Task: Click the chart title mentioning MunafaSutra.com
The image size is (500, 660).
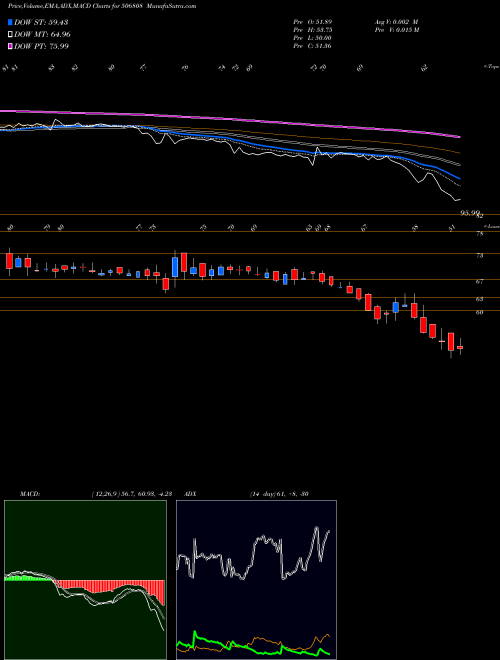Action: click(102, 6)
